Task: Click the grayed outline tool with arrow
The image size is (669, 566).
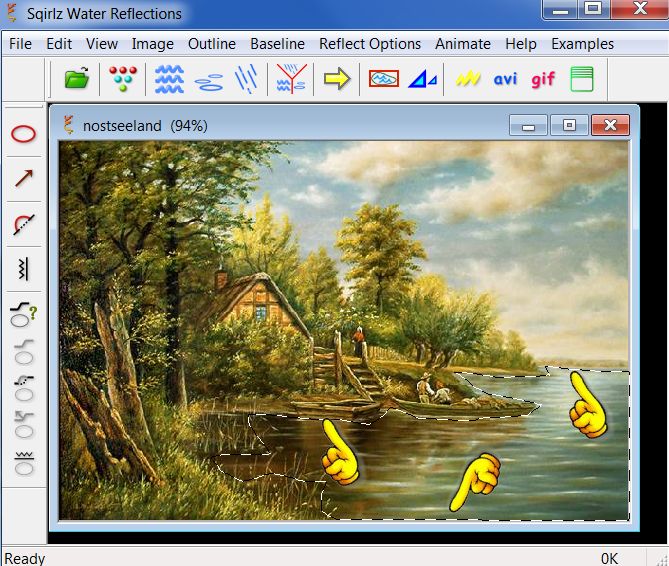Action: click(24, 425)
